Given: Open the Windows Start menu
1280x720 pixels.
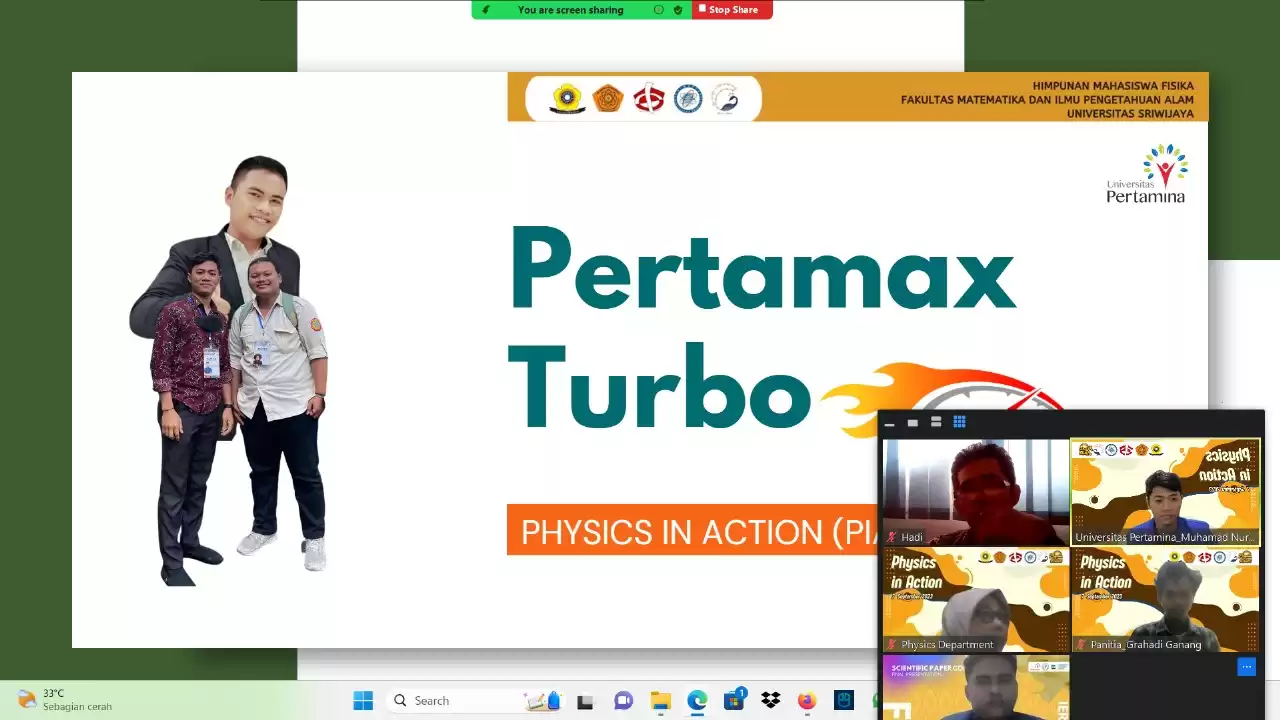Looking at the screenshot, I should [363, 700].
